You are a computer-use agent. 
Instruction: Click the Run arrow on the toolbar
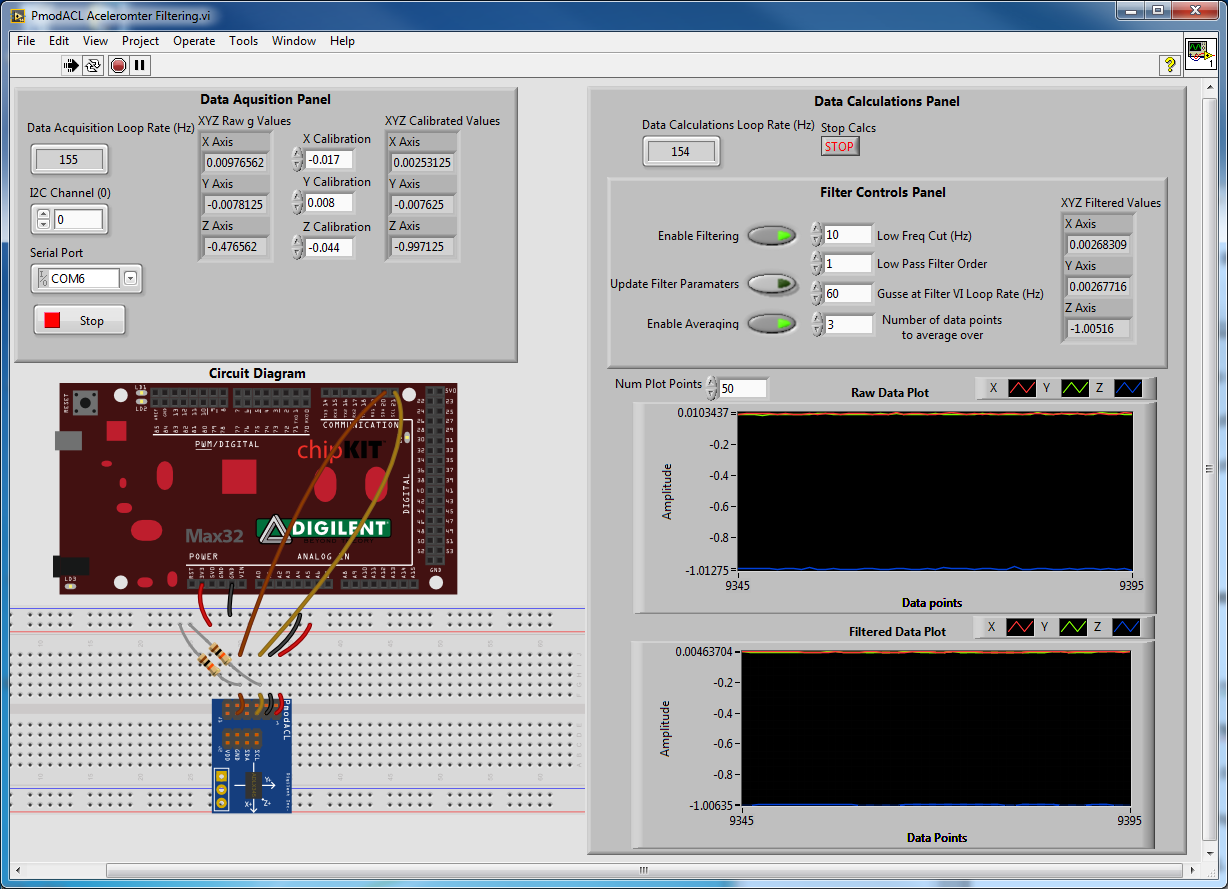pos(71,65)
